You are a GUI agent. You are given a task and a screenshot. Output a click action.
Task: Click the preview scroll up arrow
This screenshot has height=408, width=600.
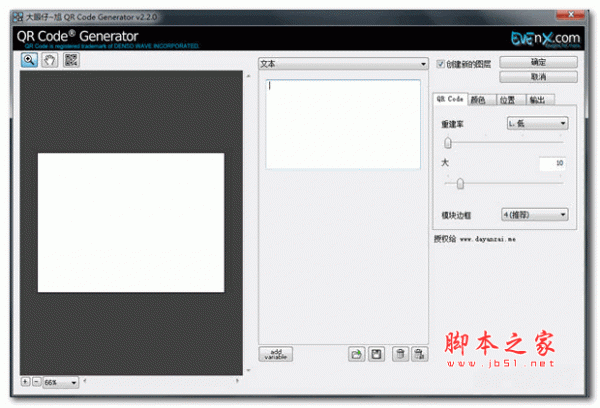248,76
